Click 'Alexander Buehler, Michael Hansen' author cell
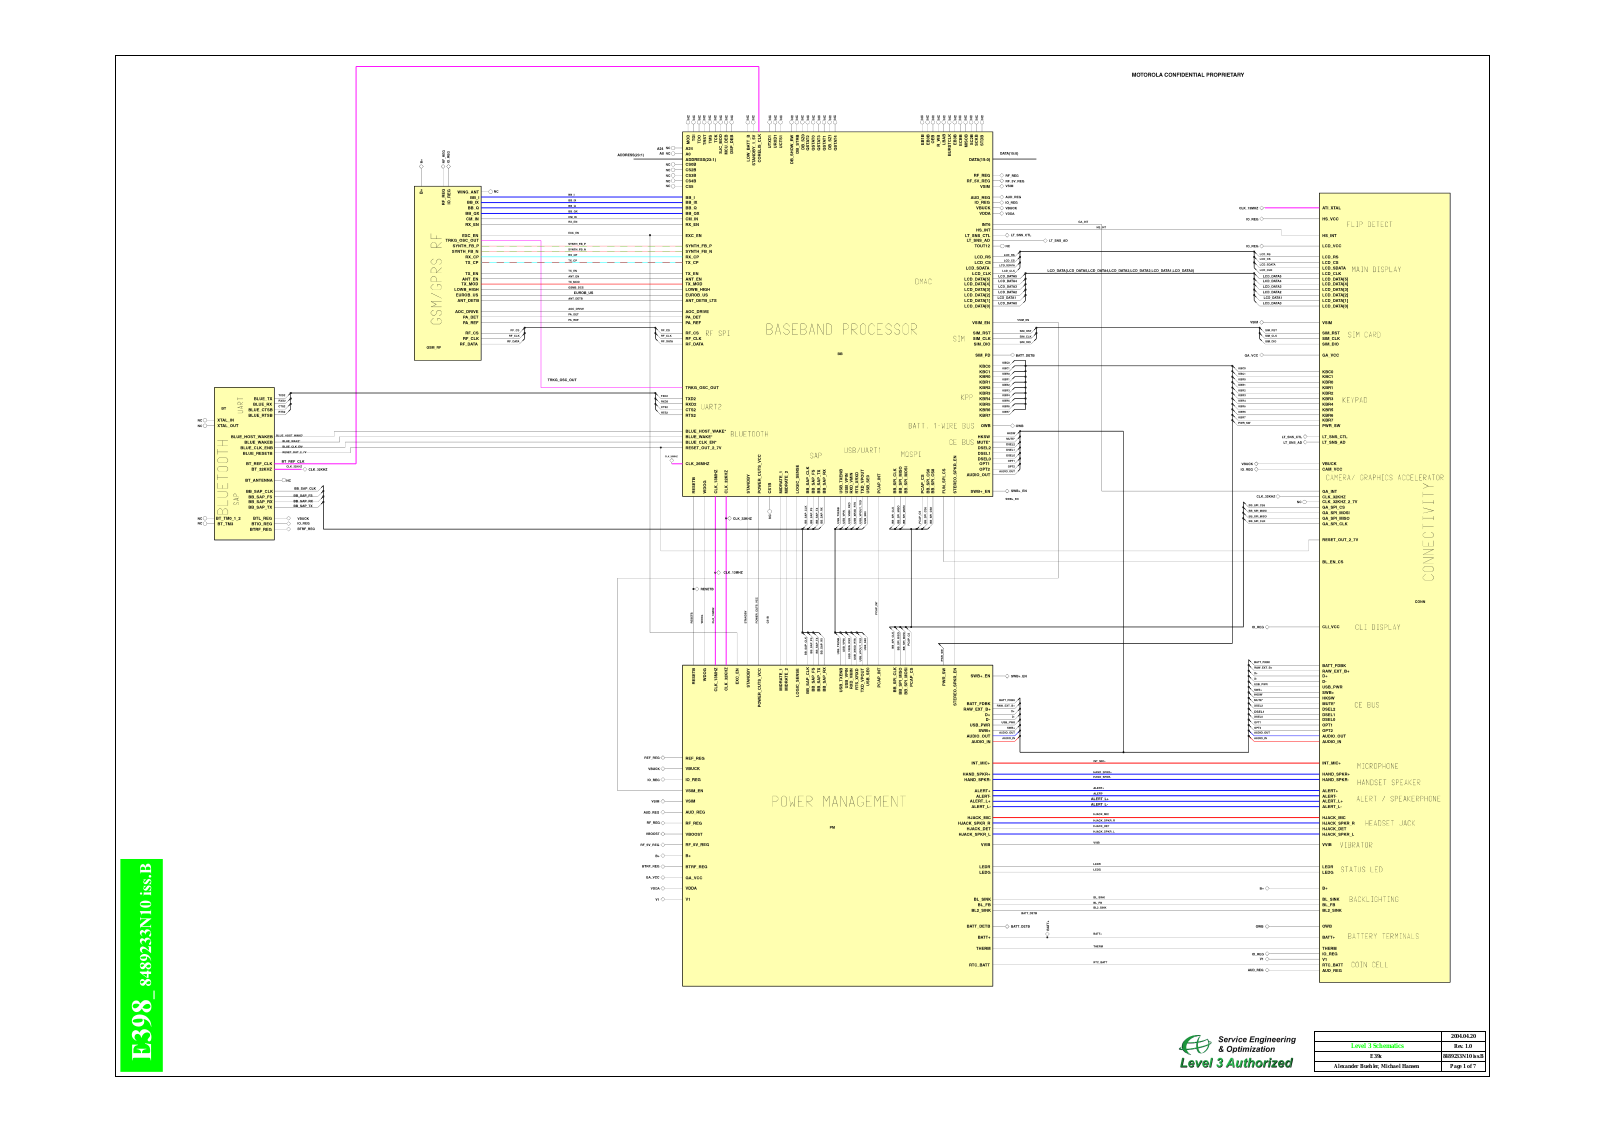The width and height of the screenshot is (1600, 1132). (x=1377, y=1066)
